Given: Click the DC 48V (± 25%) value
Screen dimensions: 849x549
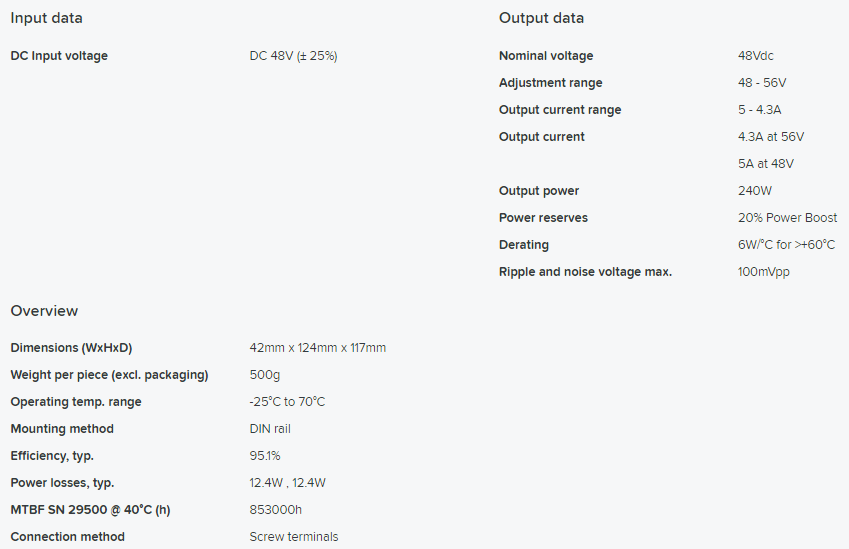Looking at the screenshot, I should coord(293,56).
